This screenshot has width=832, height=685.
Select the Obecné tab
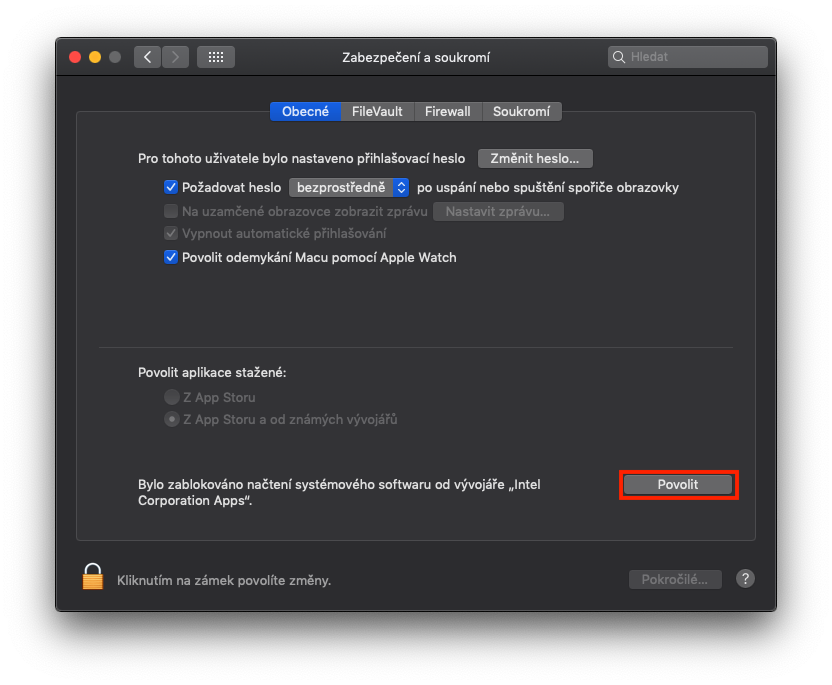pyautogui.click(x=305, y=111)
